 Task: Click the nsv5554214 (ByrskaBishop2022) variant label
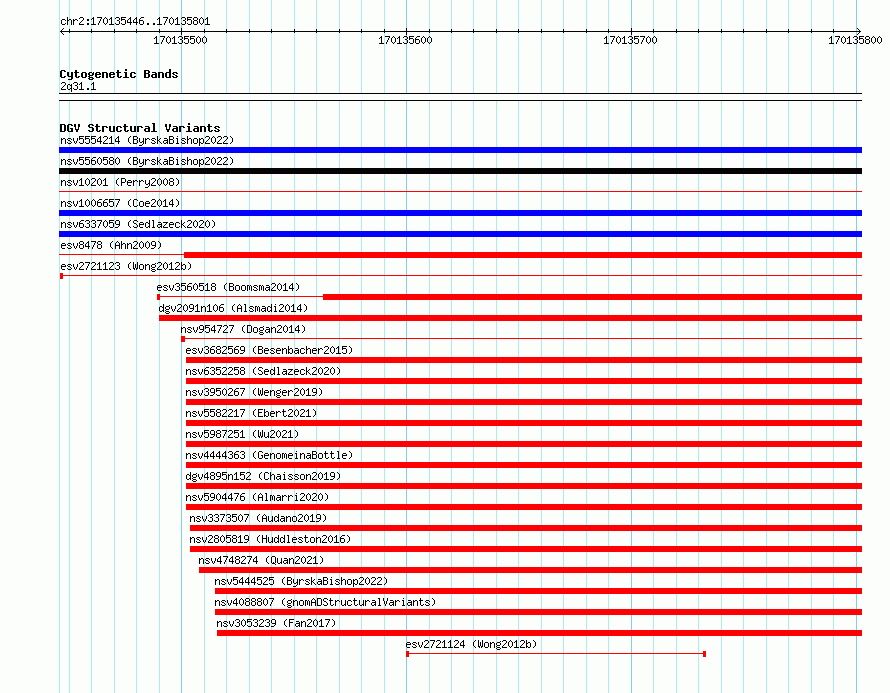147,140
